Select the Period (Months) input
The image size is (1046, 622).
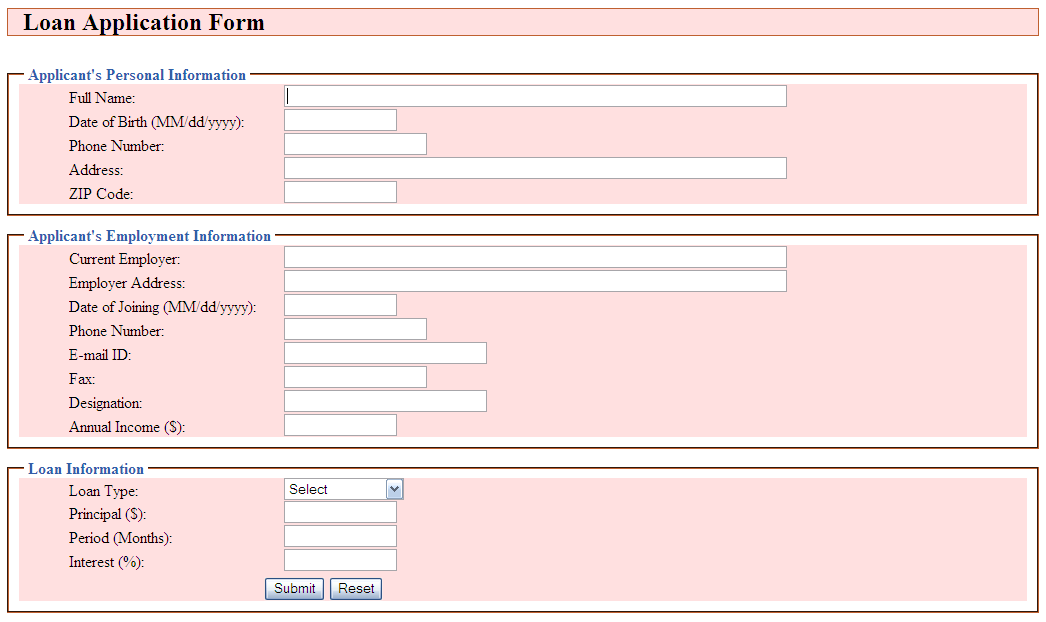pos(340,536)
